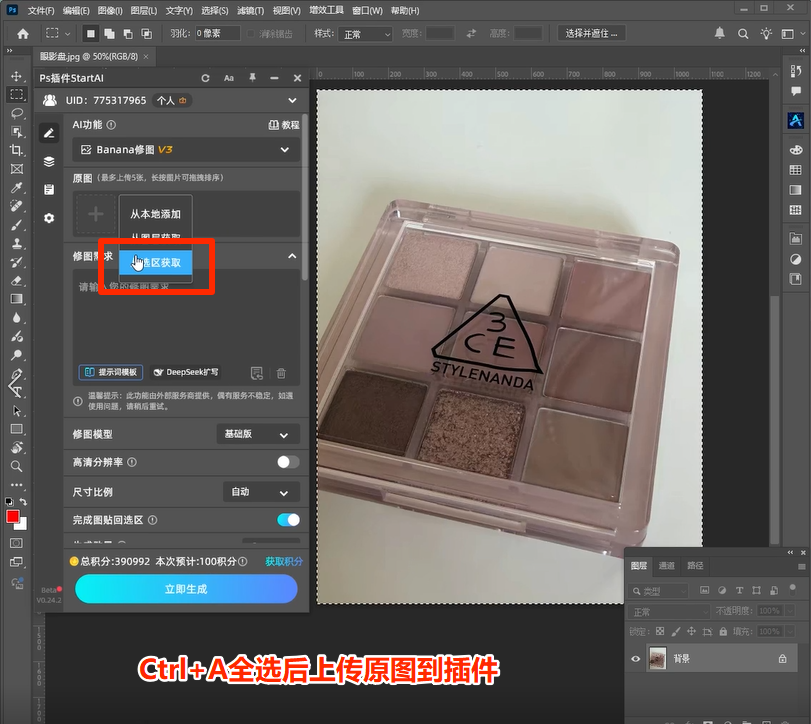
Task: Open the layers stack icon in plugin sidebar
Action: click(49, 161)
